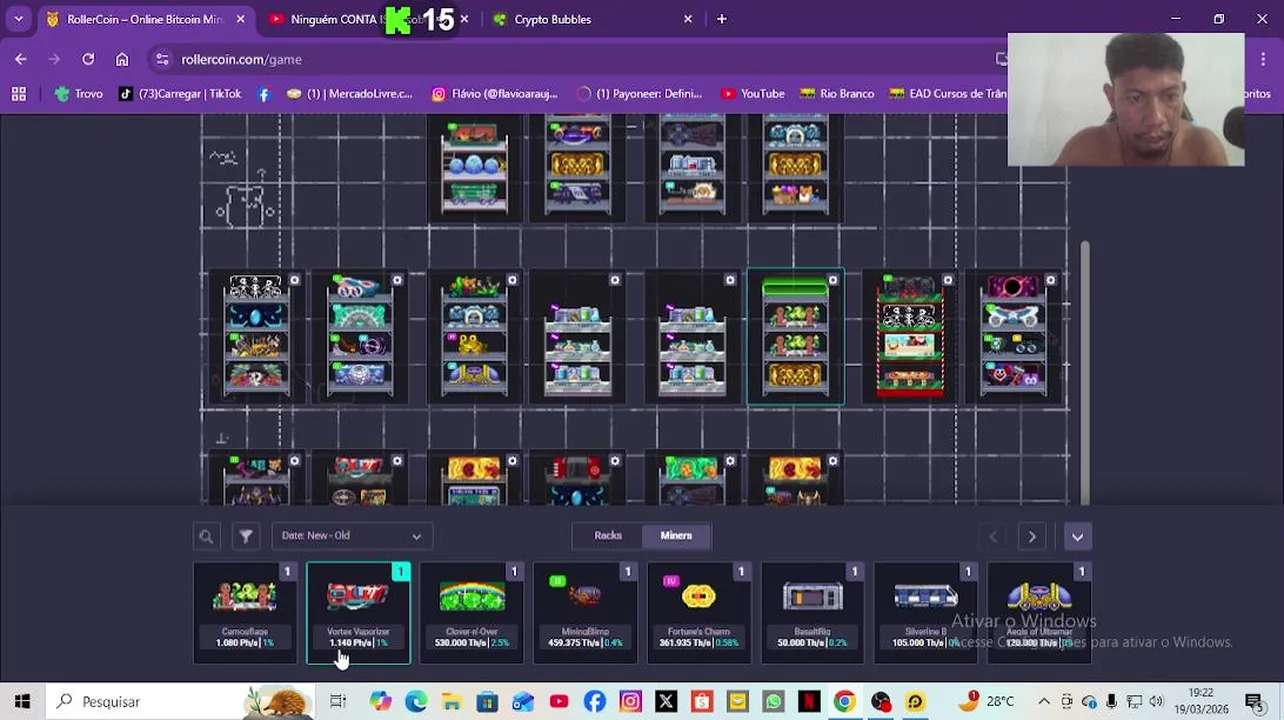Select the Silverline B miner card

pyautogui.click(x=926, y=613)
